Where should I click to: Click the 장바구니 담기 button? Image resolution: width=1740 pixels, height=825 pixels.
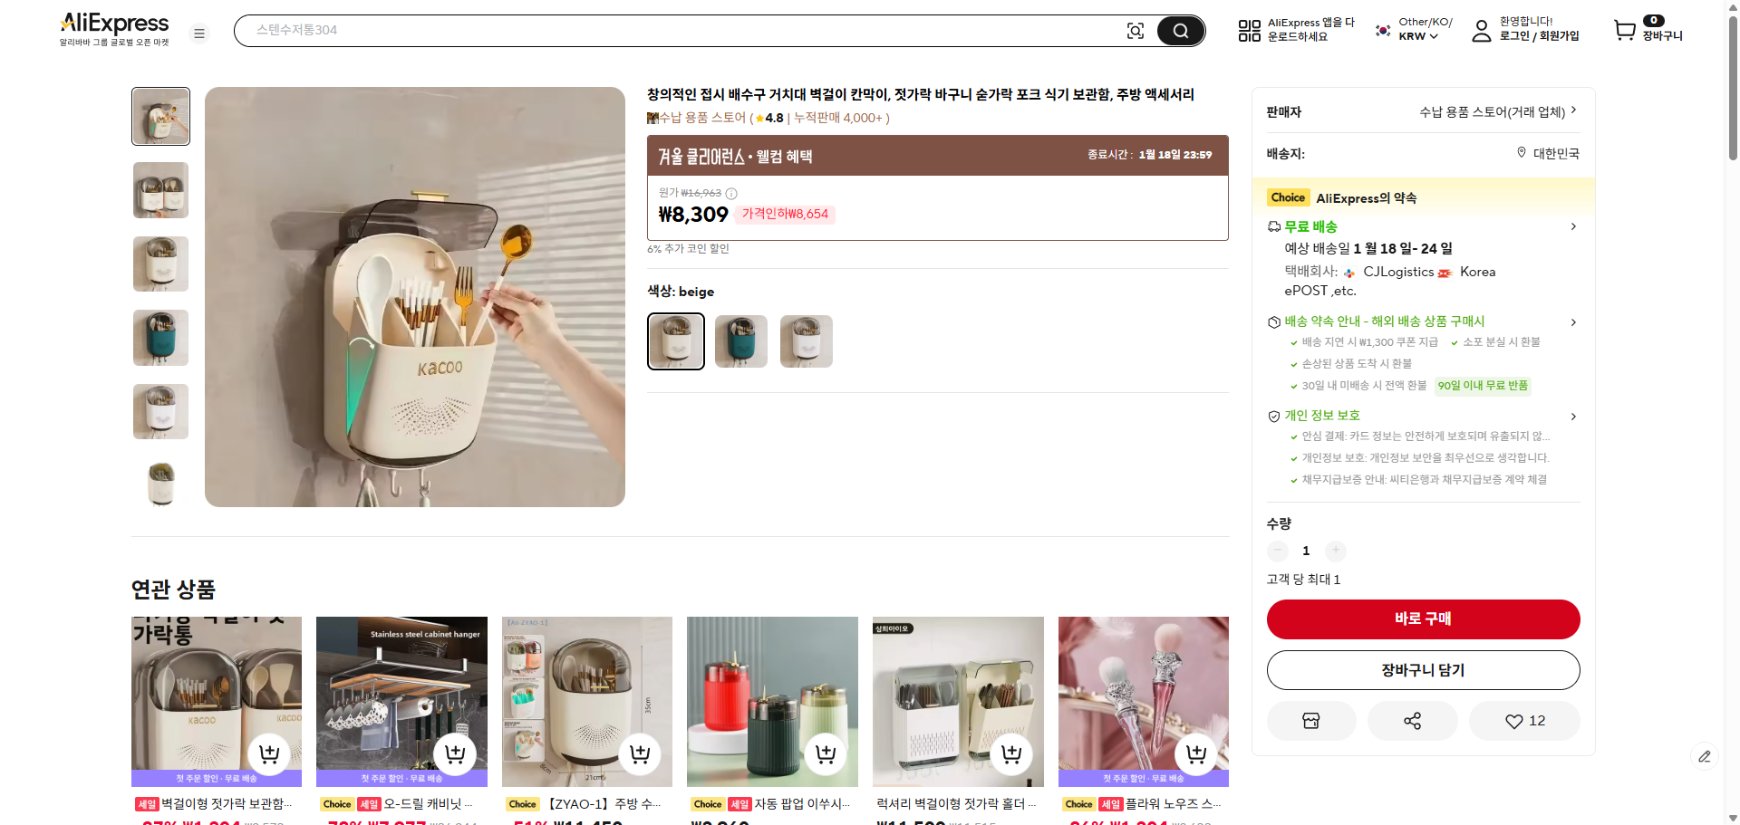(x=1423, y=670)
